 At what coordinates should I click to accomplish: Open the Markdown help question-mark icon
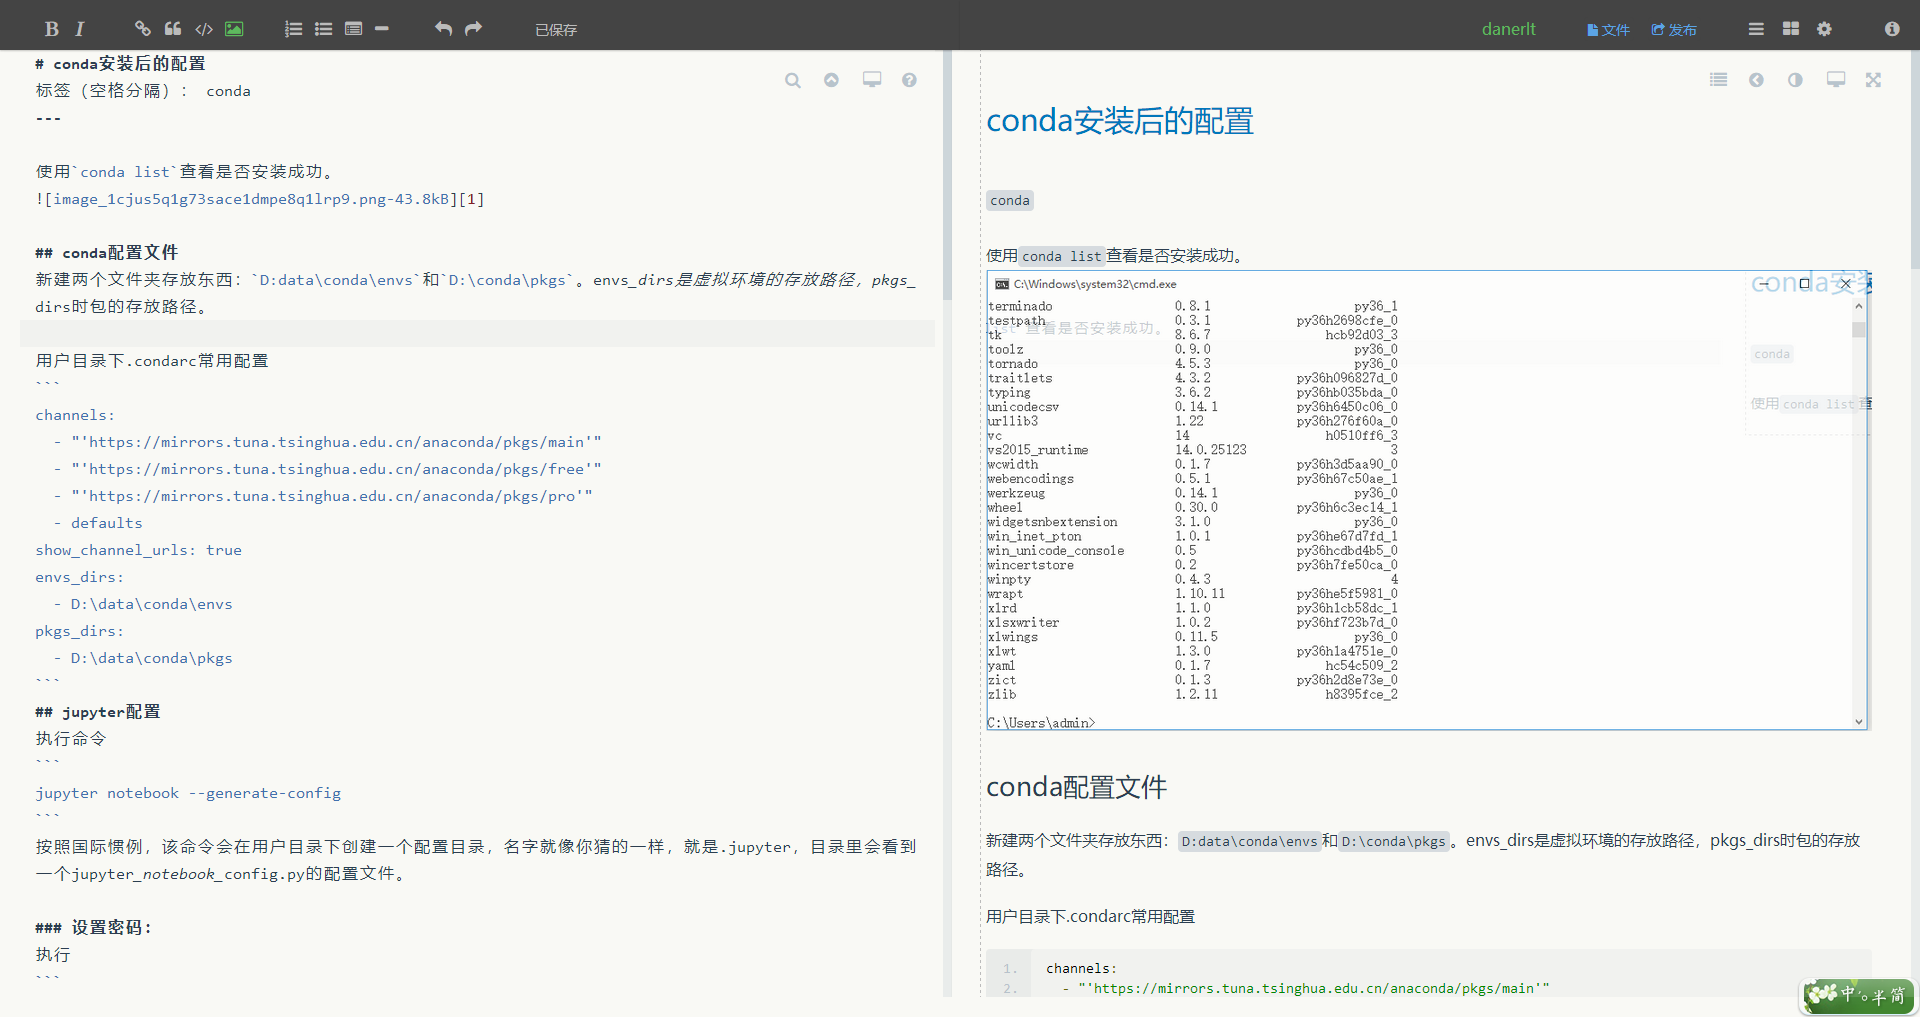click(909, 80)
